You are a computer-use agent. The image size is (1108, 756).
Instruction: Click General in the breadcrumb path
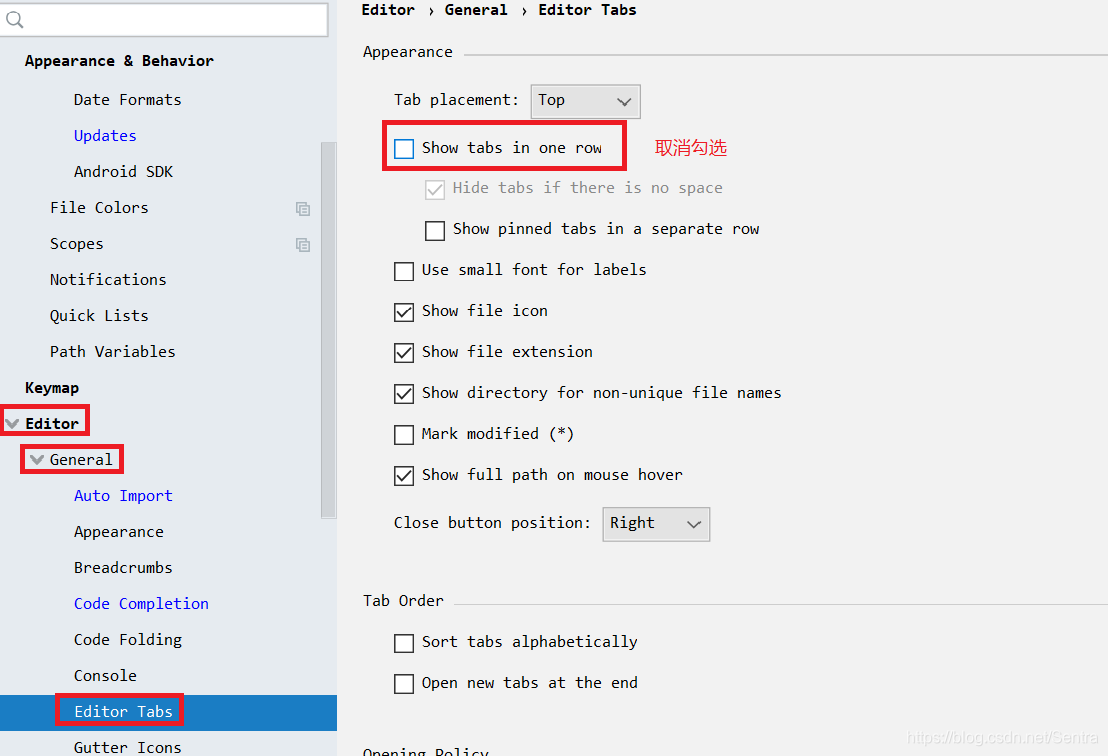(476, 10)
